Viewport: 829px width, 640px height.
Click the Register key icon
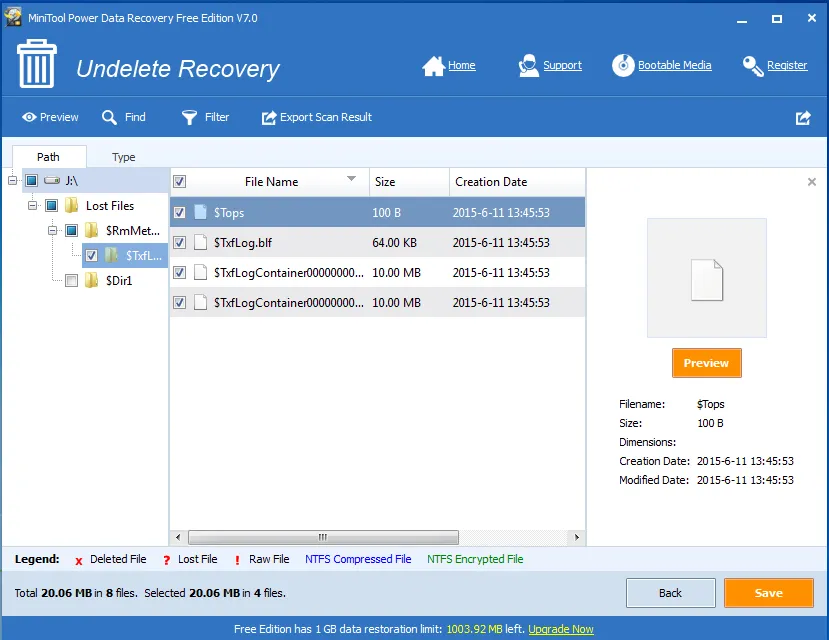[x=752, y=66]
